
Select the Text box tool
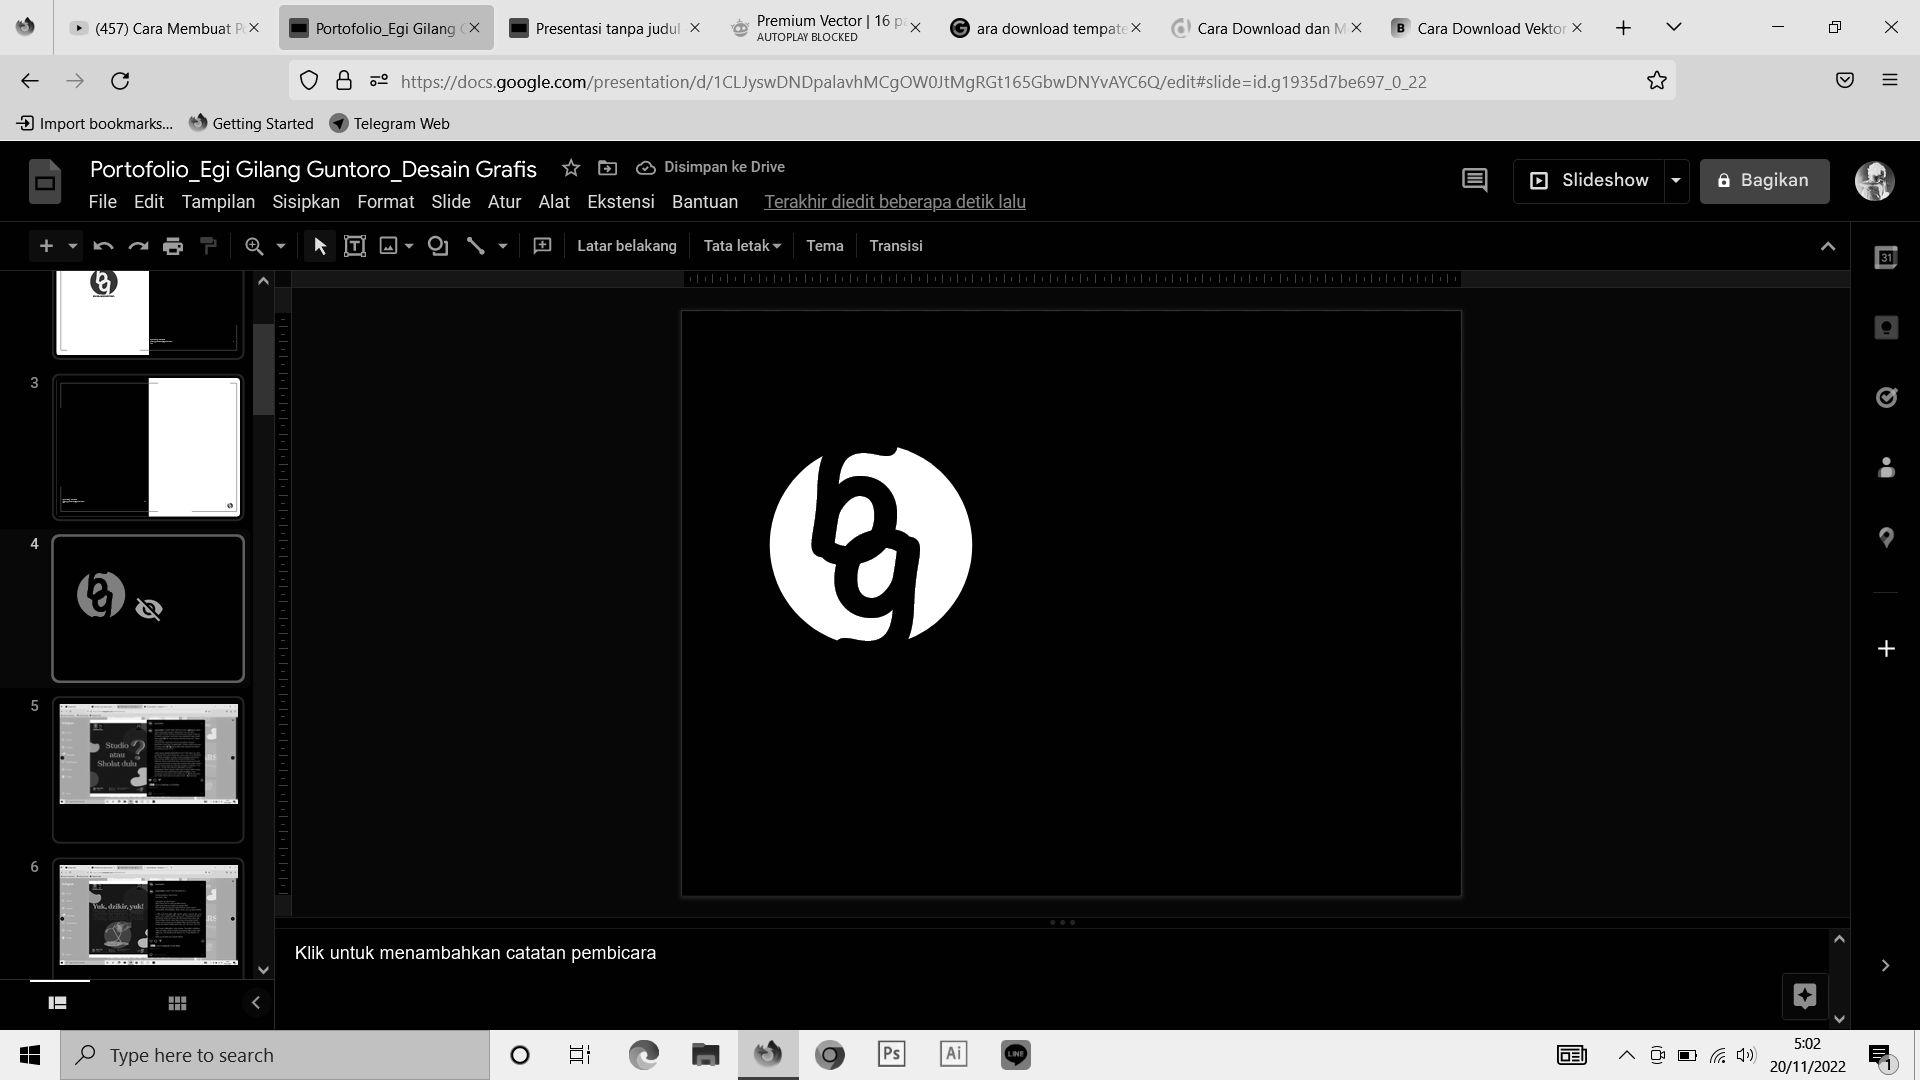point(354,246)
